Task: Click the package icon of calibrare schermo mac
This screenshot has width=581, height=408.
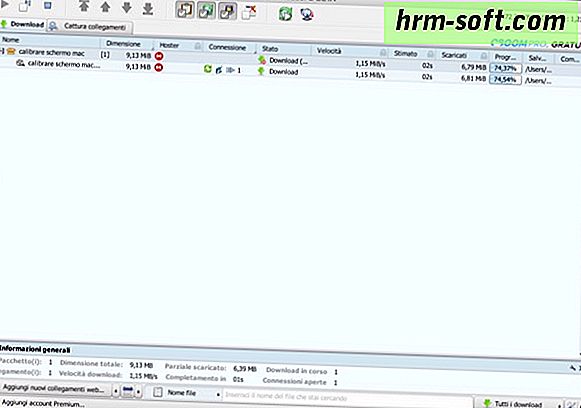Action: click(x=11, y=52)
